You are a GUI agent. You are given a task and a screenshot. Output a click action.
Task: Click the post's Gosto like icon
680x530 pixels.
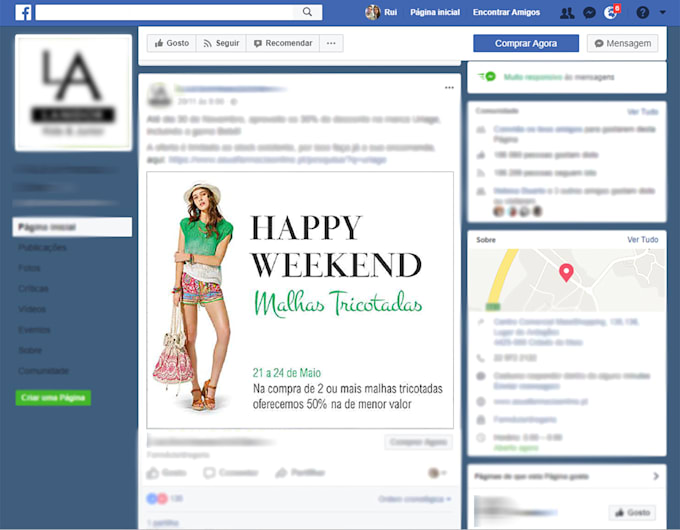coord(153,473)
